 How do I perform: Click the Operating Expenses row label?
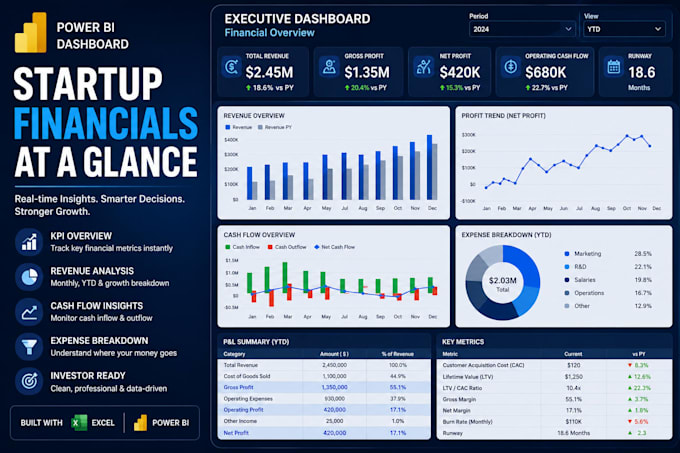(248, 398)
